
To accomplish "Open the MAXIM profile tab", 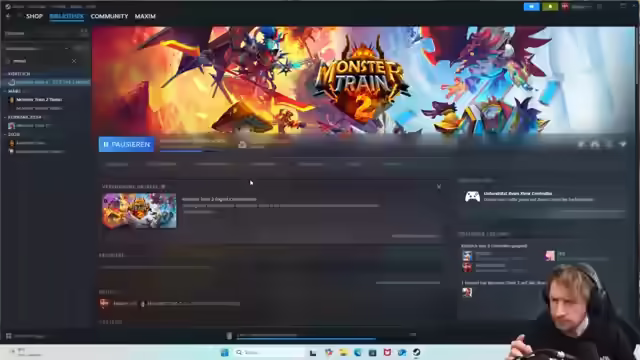I will point(145,16).
